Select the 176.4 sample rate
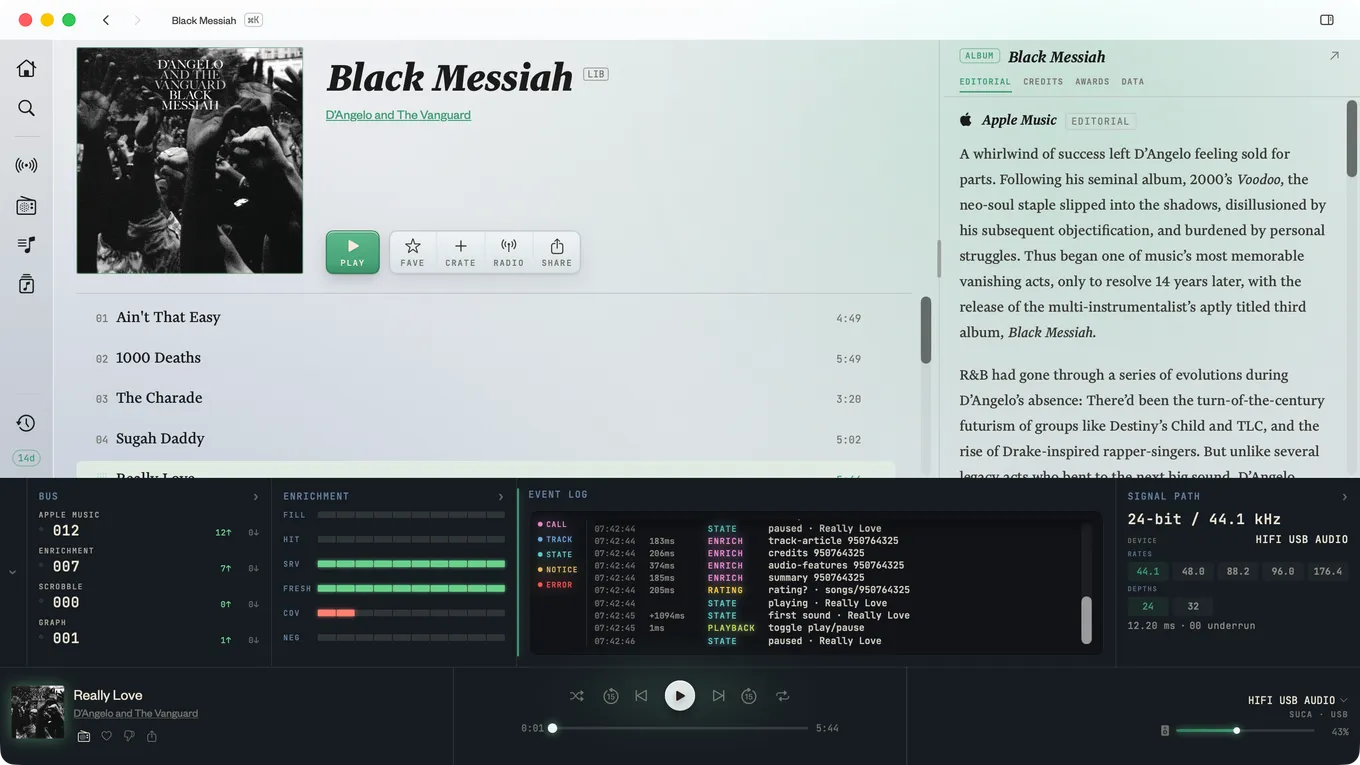 (1328, 572)
